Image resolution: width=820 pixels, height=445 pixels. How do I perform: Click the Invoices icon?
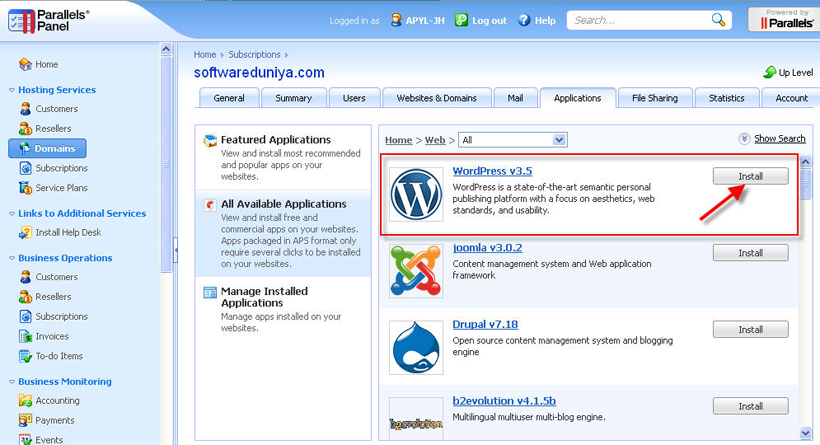point(25,336)
